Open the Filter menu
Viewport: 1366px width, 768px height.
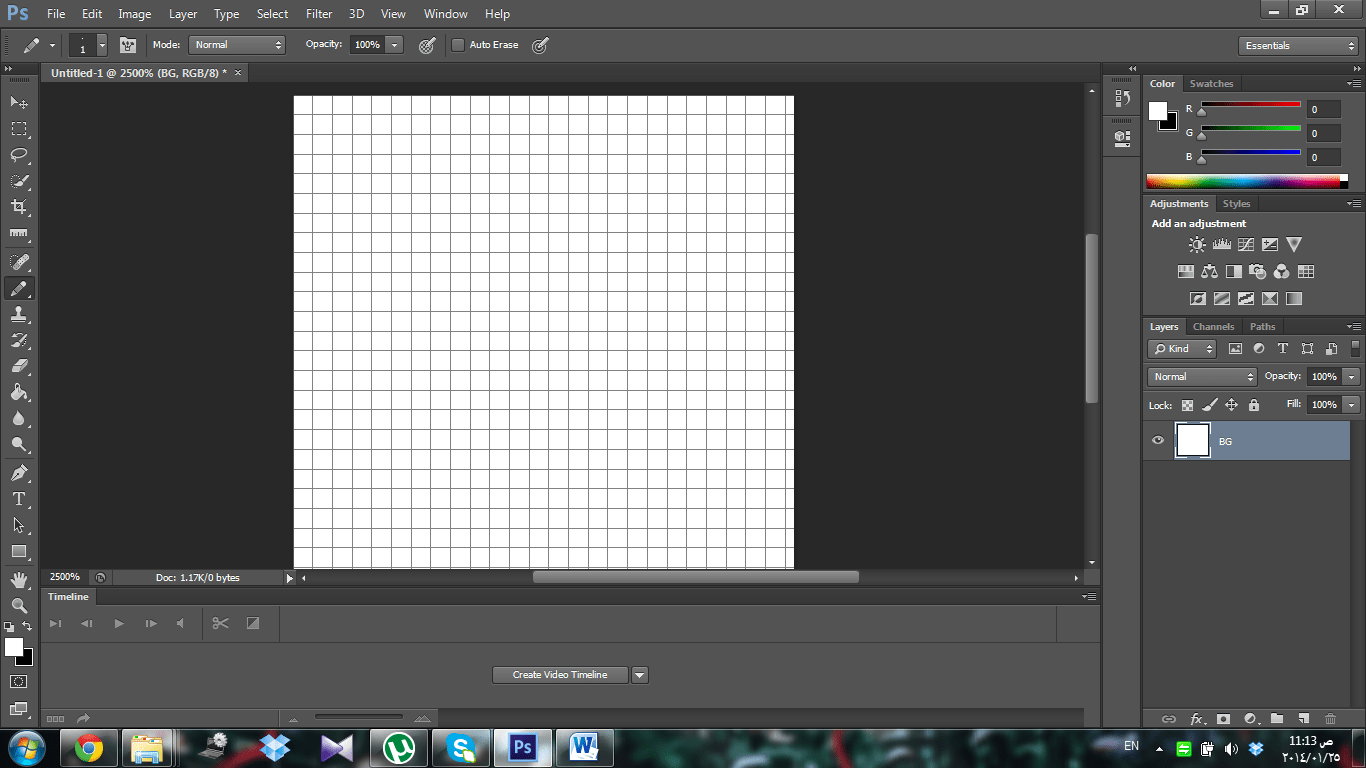pyautogui.click(x=318, y=13)
